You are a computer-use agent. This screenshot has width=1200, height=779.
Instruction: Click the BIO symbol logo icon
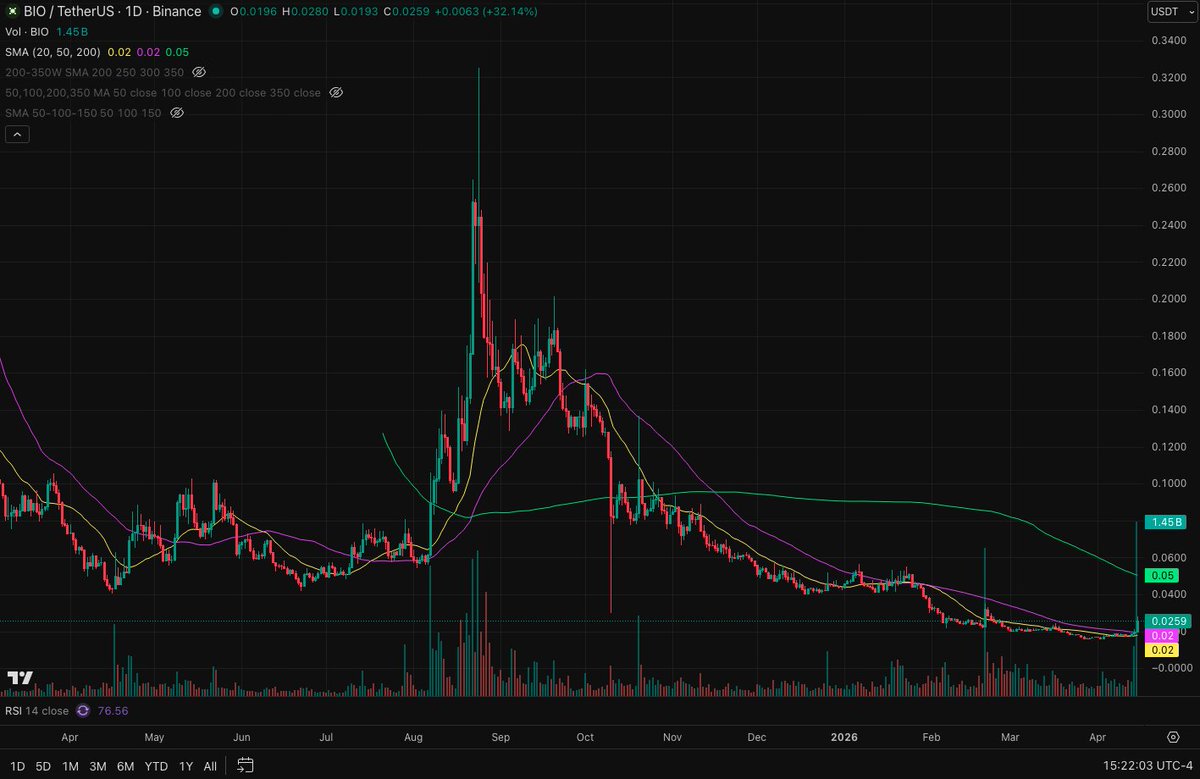click(x=11, y=12)
